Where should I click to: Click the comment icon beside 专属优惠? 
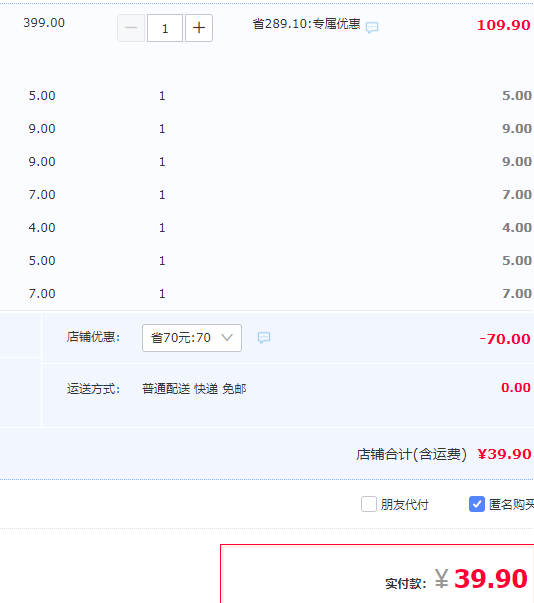[x=372, y=27]
